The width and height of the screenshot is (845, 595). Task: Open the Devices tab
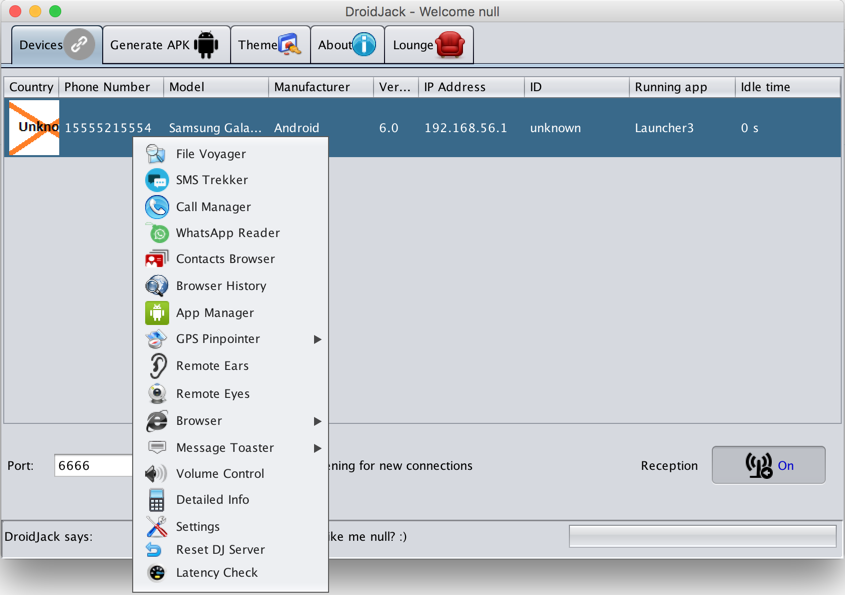57,45
